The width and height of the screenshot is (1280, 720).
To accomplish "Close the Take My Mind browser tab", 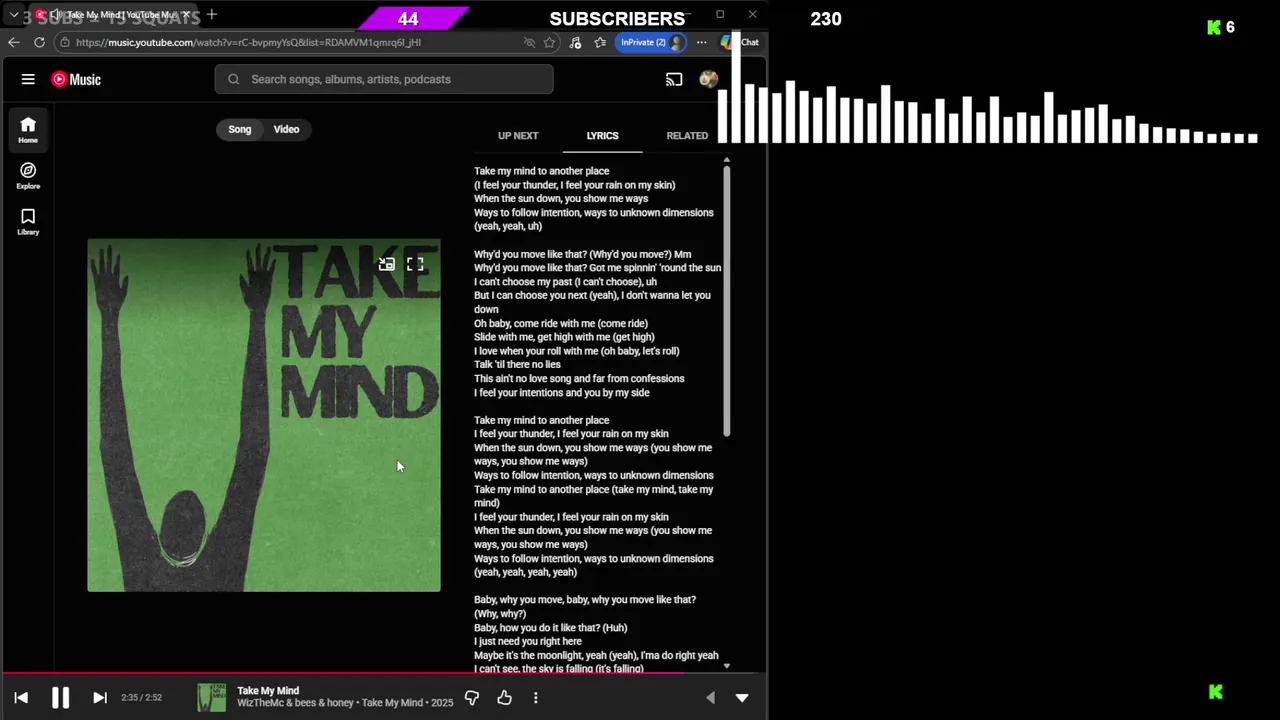I will click(185, 15).
